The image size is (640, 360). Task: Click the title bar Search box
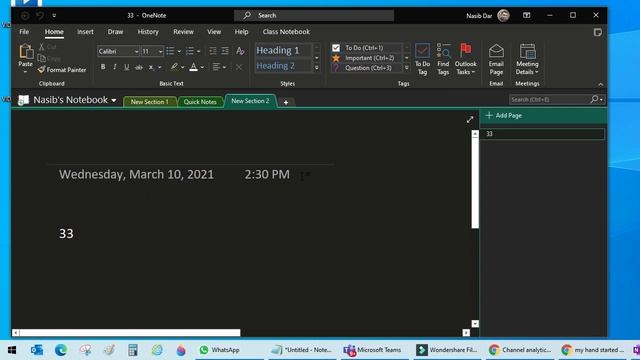tap(313, 16)
